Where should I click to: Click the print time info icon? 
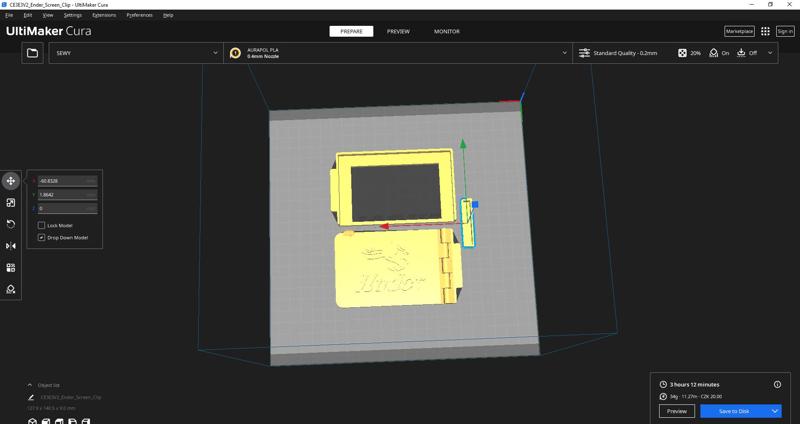[777, 384]
